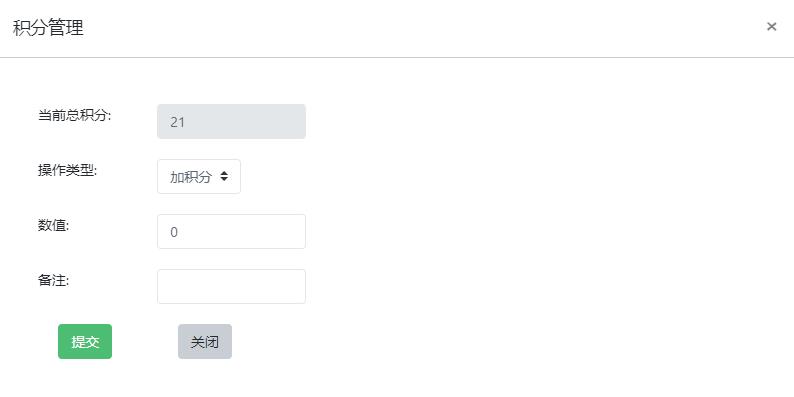This screenshot has width=794, height=397.
Task: Click the up-down arrow icon beside 加积分
Action: pyautogui.click(x=224, y=176)
